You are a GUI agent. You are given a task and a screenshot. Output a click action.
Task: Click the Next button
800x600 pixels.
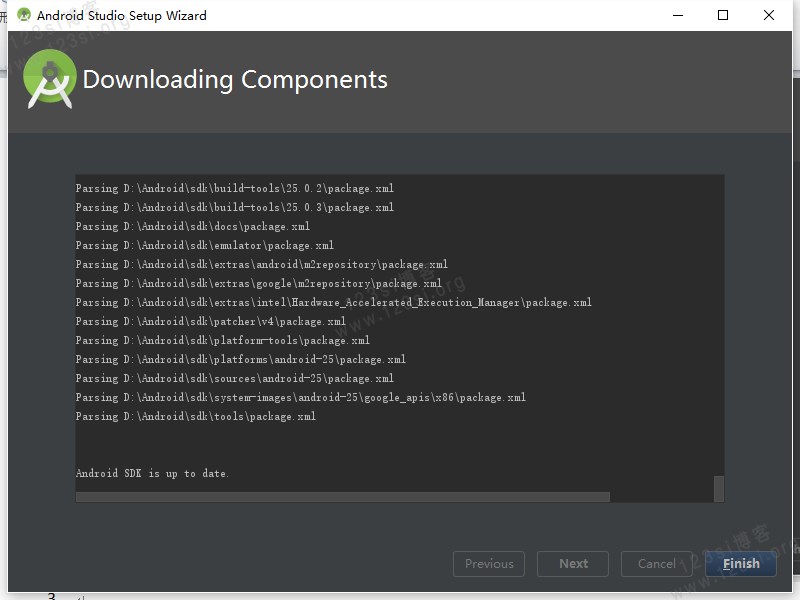coord(573,564)
